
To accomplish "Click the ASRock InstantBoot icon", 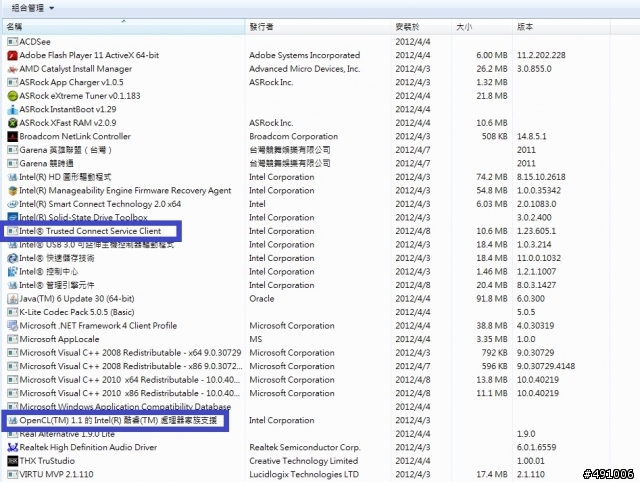I will pyautogui.click(x=13, y=109).
